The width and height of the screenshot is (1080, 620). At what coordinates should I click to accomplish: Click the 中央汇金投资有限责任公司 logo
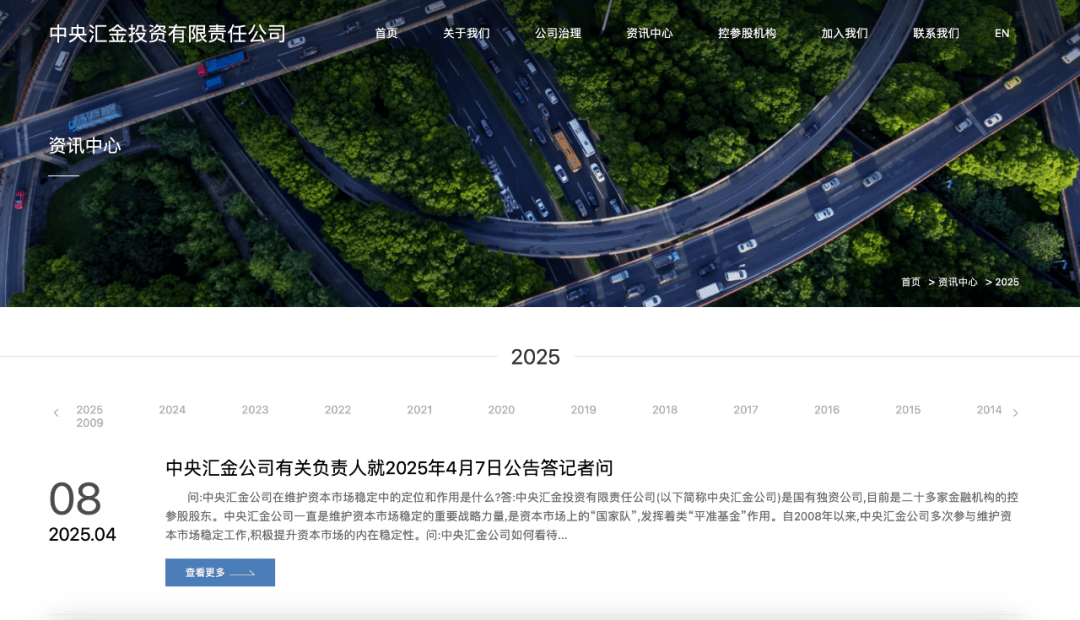168,32
